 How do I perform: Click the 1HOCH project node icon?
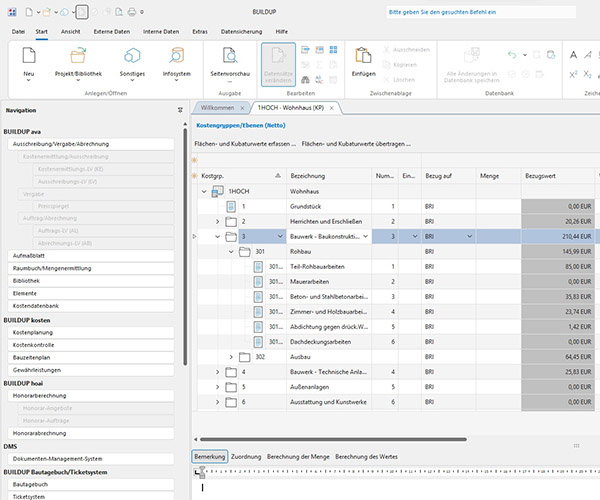pos(218,191)
